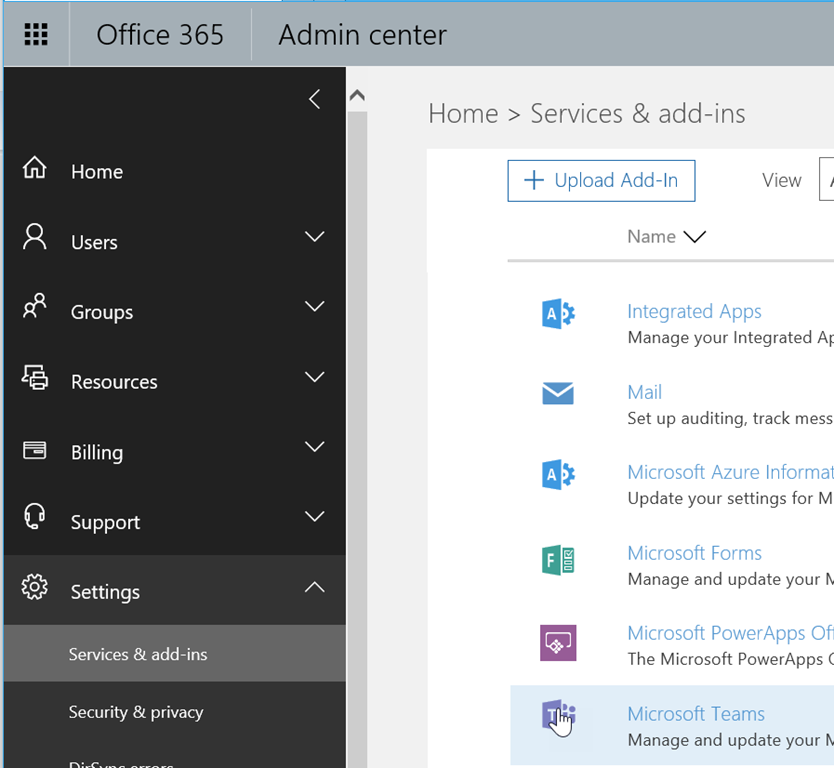Open Security & privacy menu item

tap(136, 712)
